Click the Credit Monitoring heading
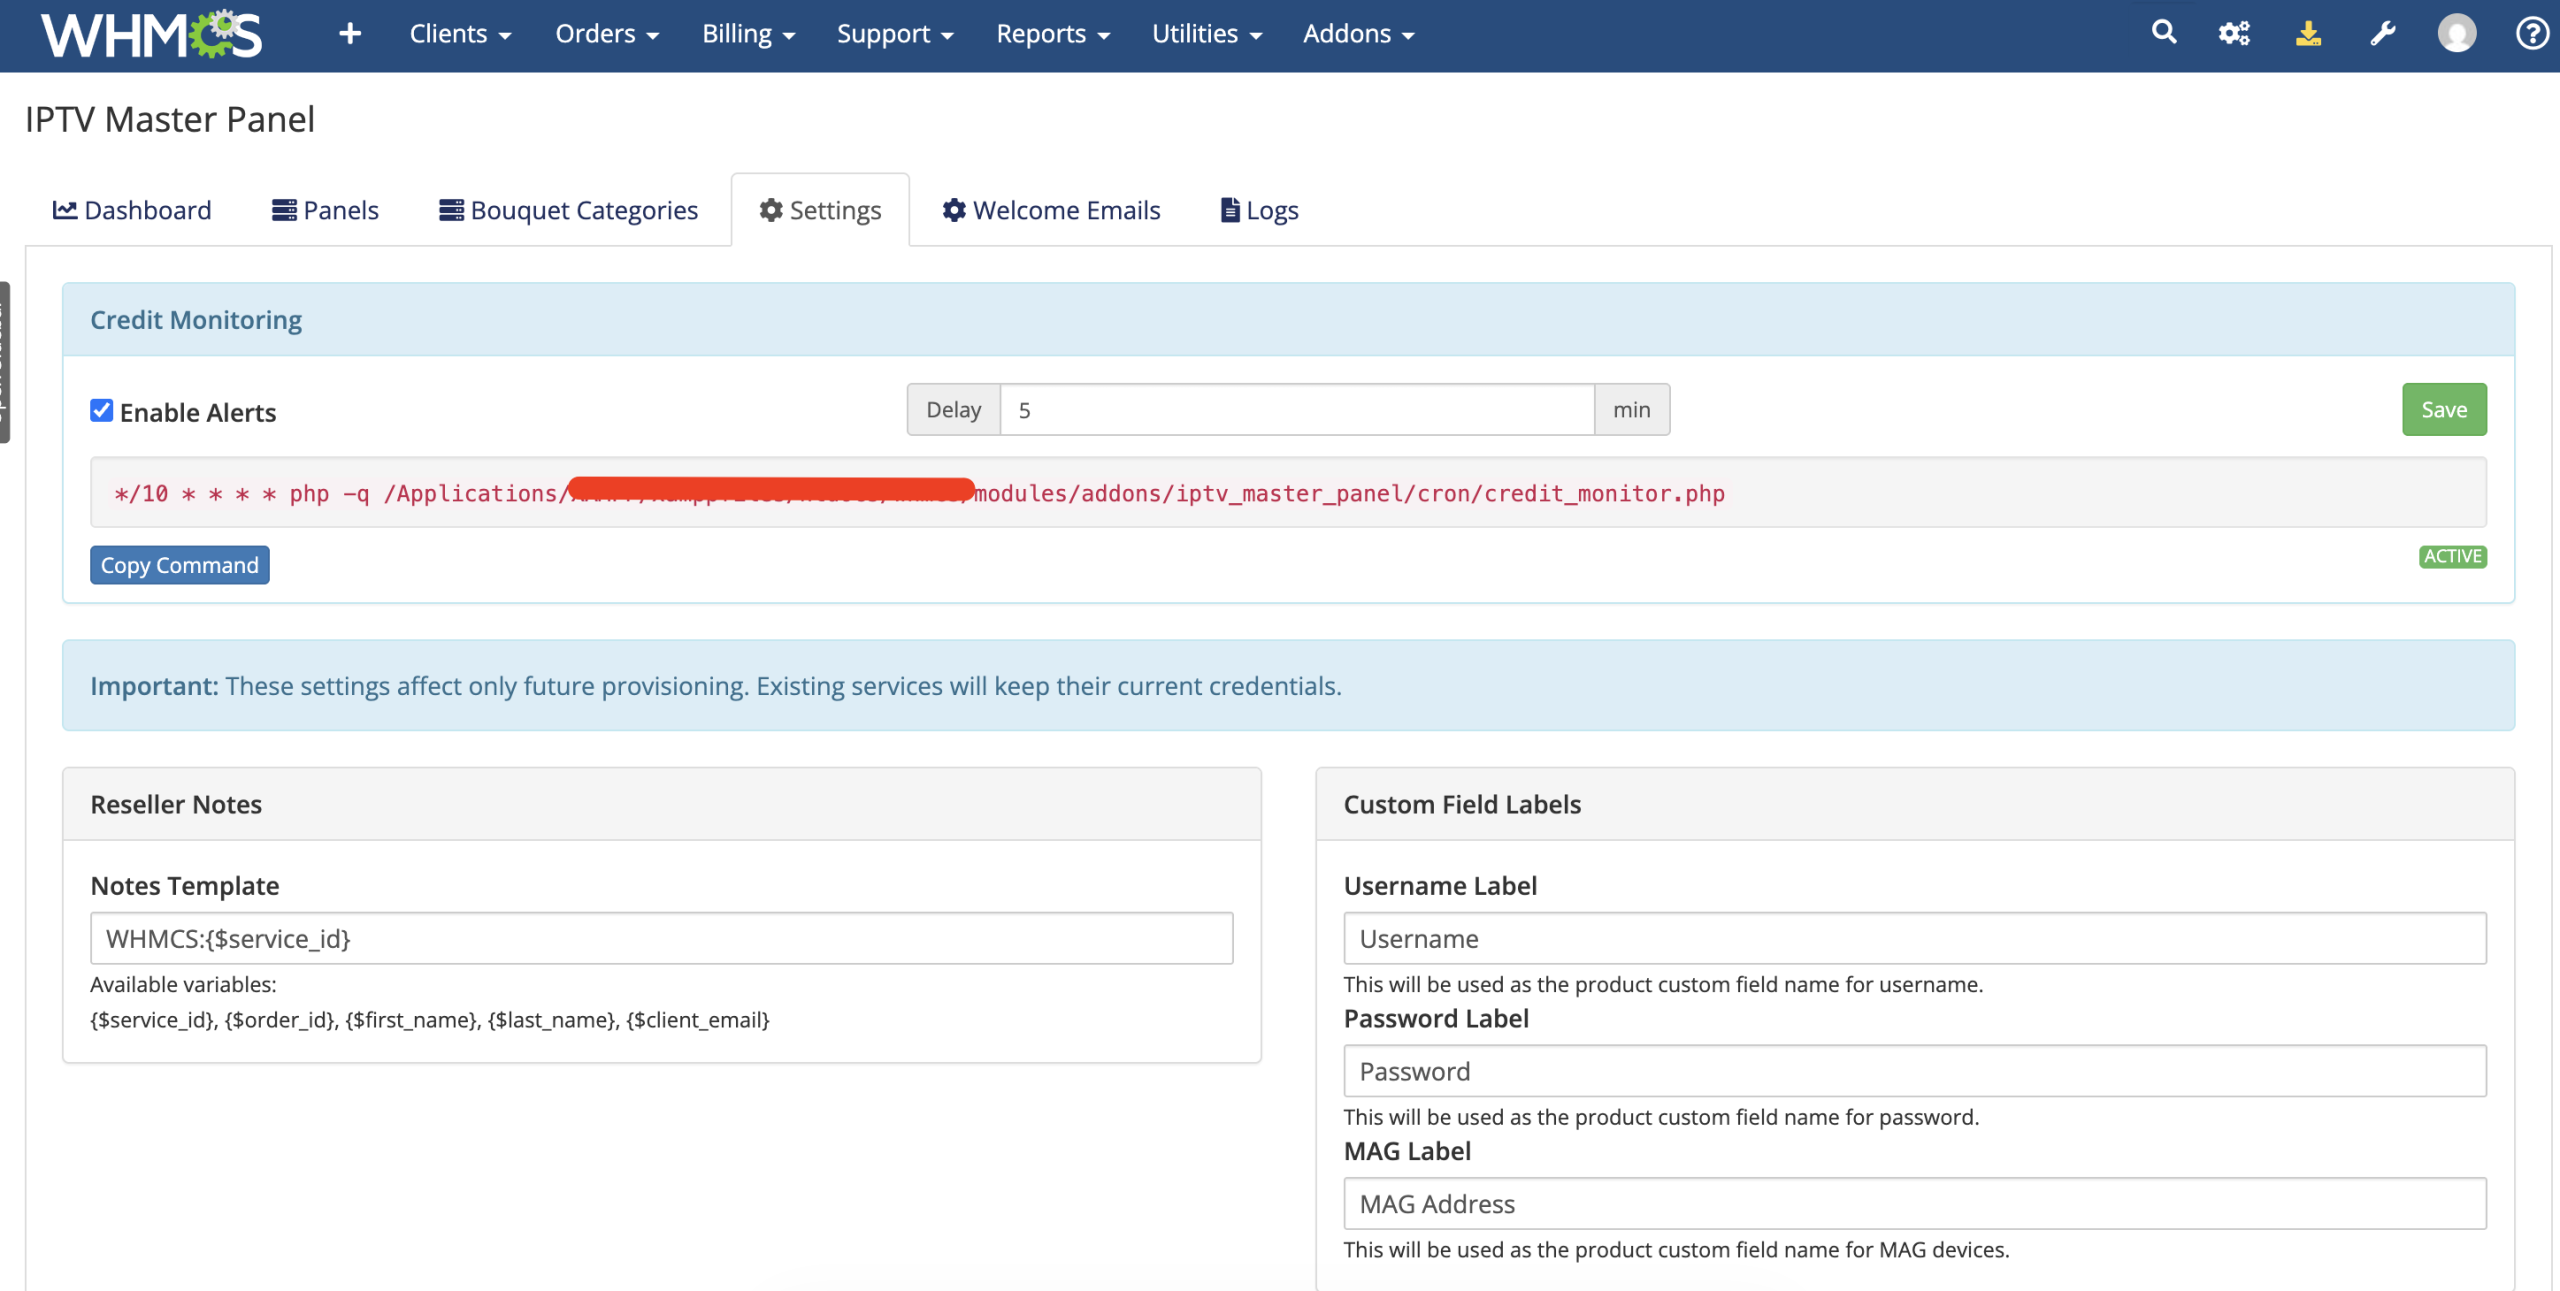 click(x=196, y=320)
